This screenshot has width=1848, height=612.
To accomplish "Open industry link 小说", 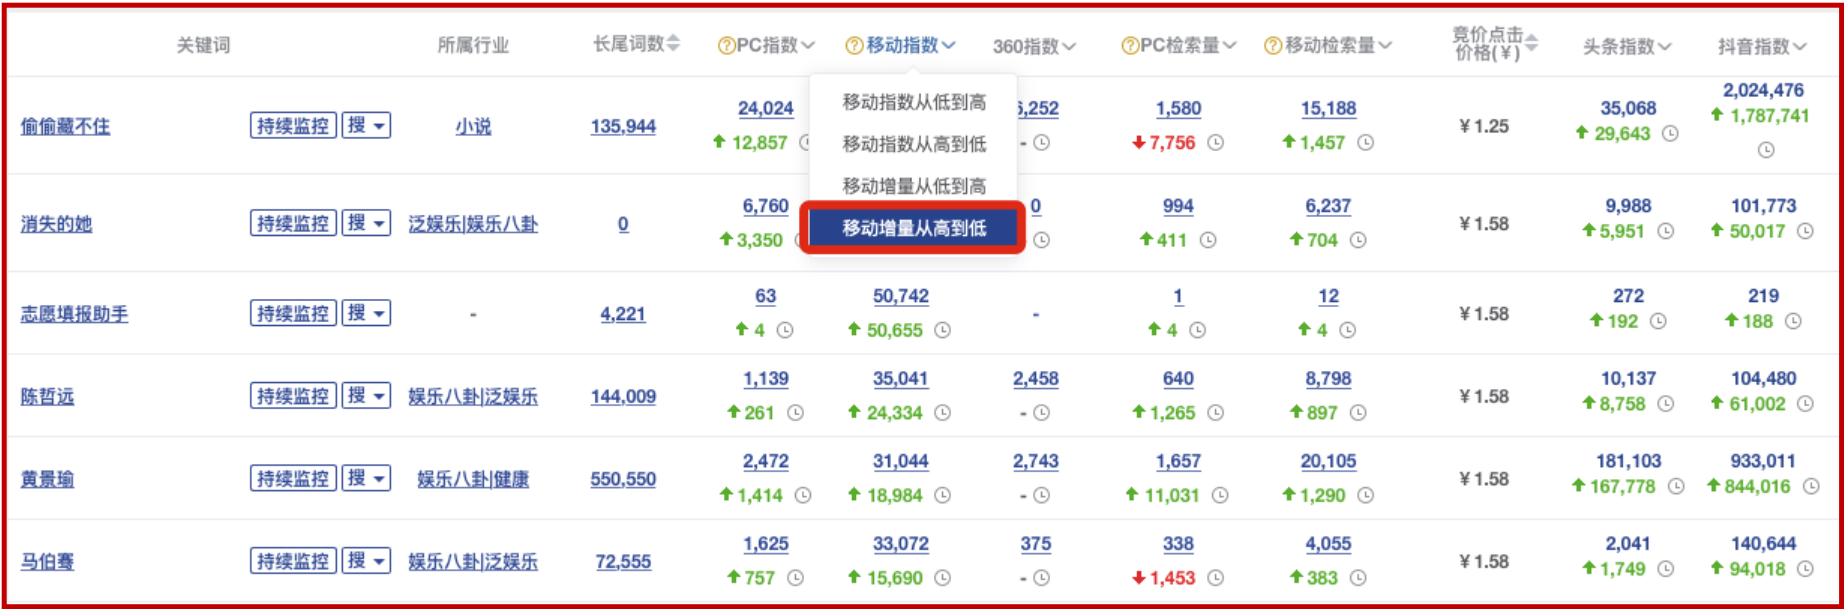I will (473, 127).
